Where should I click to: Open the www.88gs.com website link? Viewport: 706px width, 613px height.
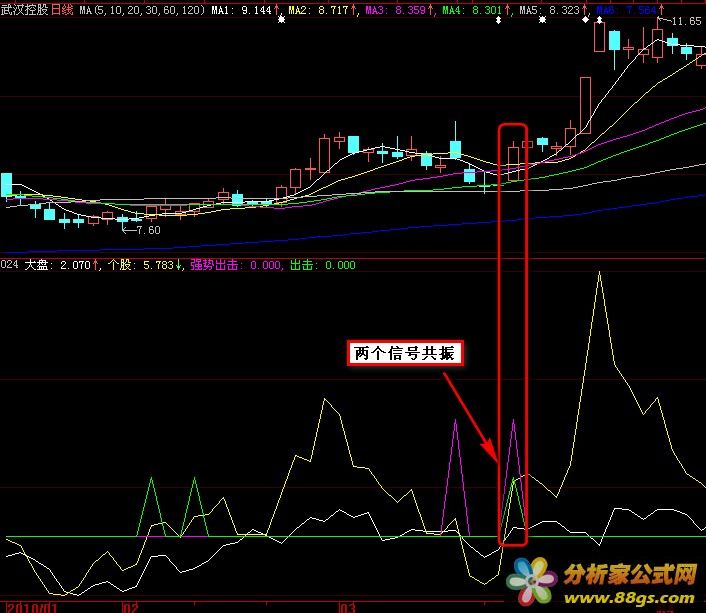[628, 597]
